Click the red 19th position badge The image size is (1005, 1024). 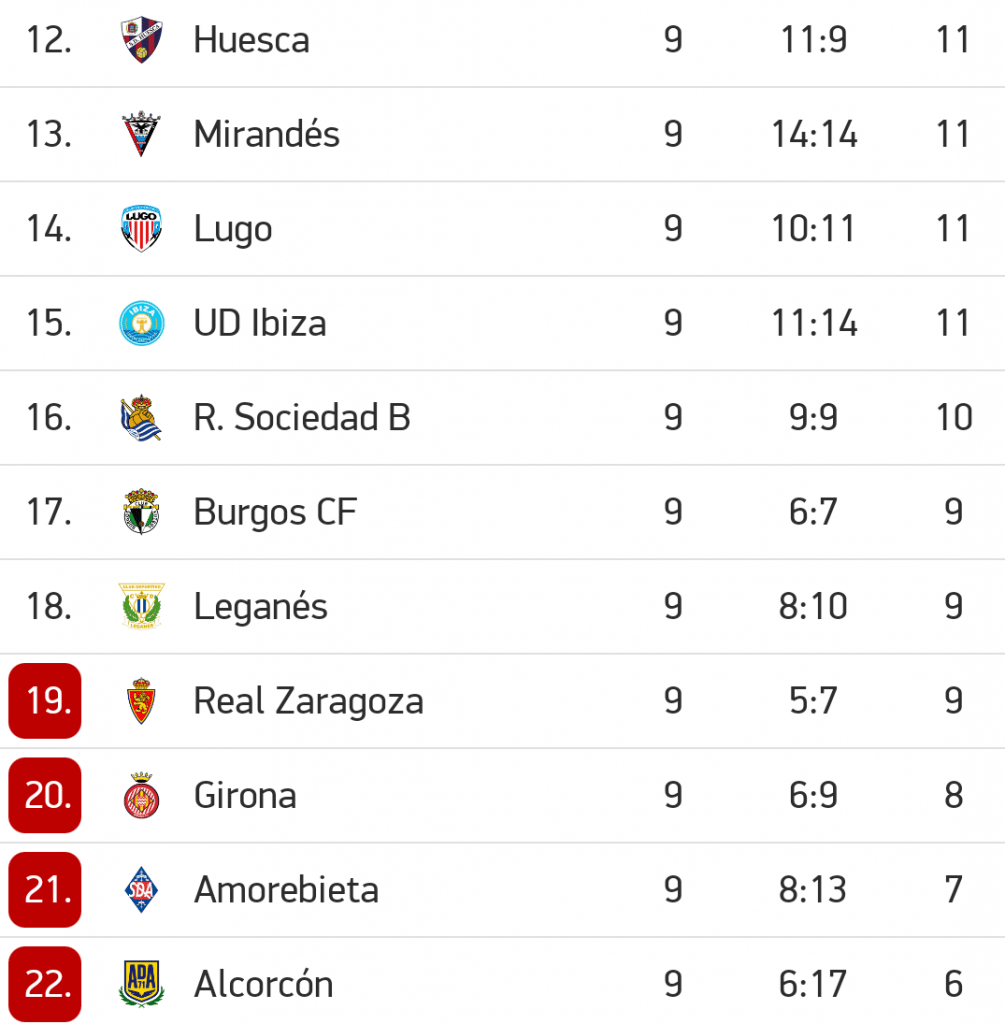(45, 701)
